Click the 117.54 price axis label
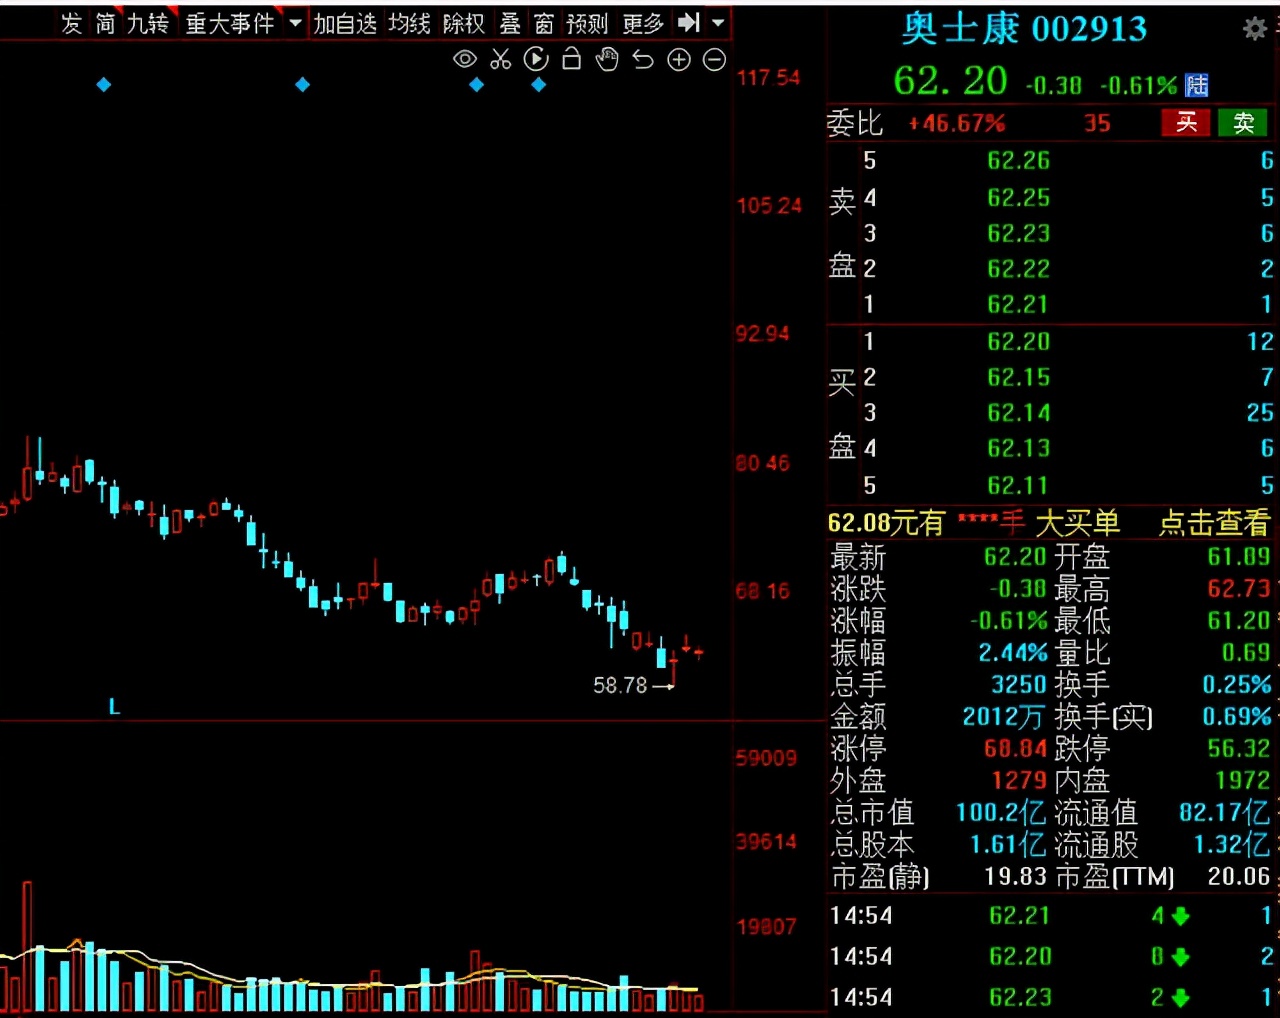Screen dimensions: 1280x1018 [x=769, y=77]
